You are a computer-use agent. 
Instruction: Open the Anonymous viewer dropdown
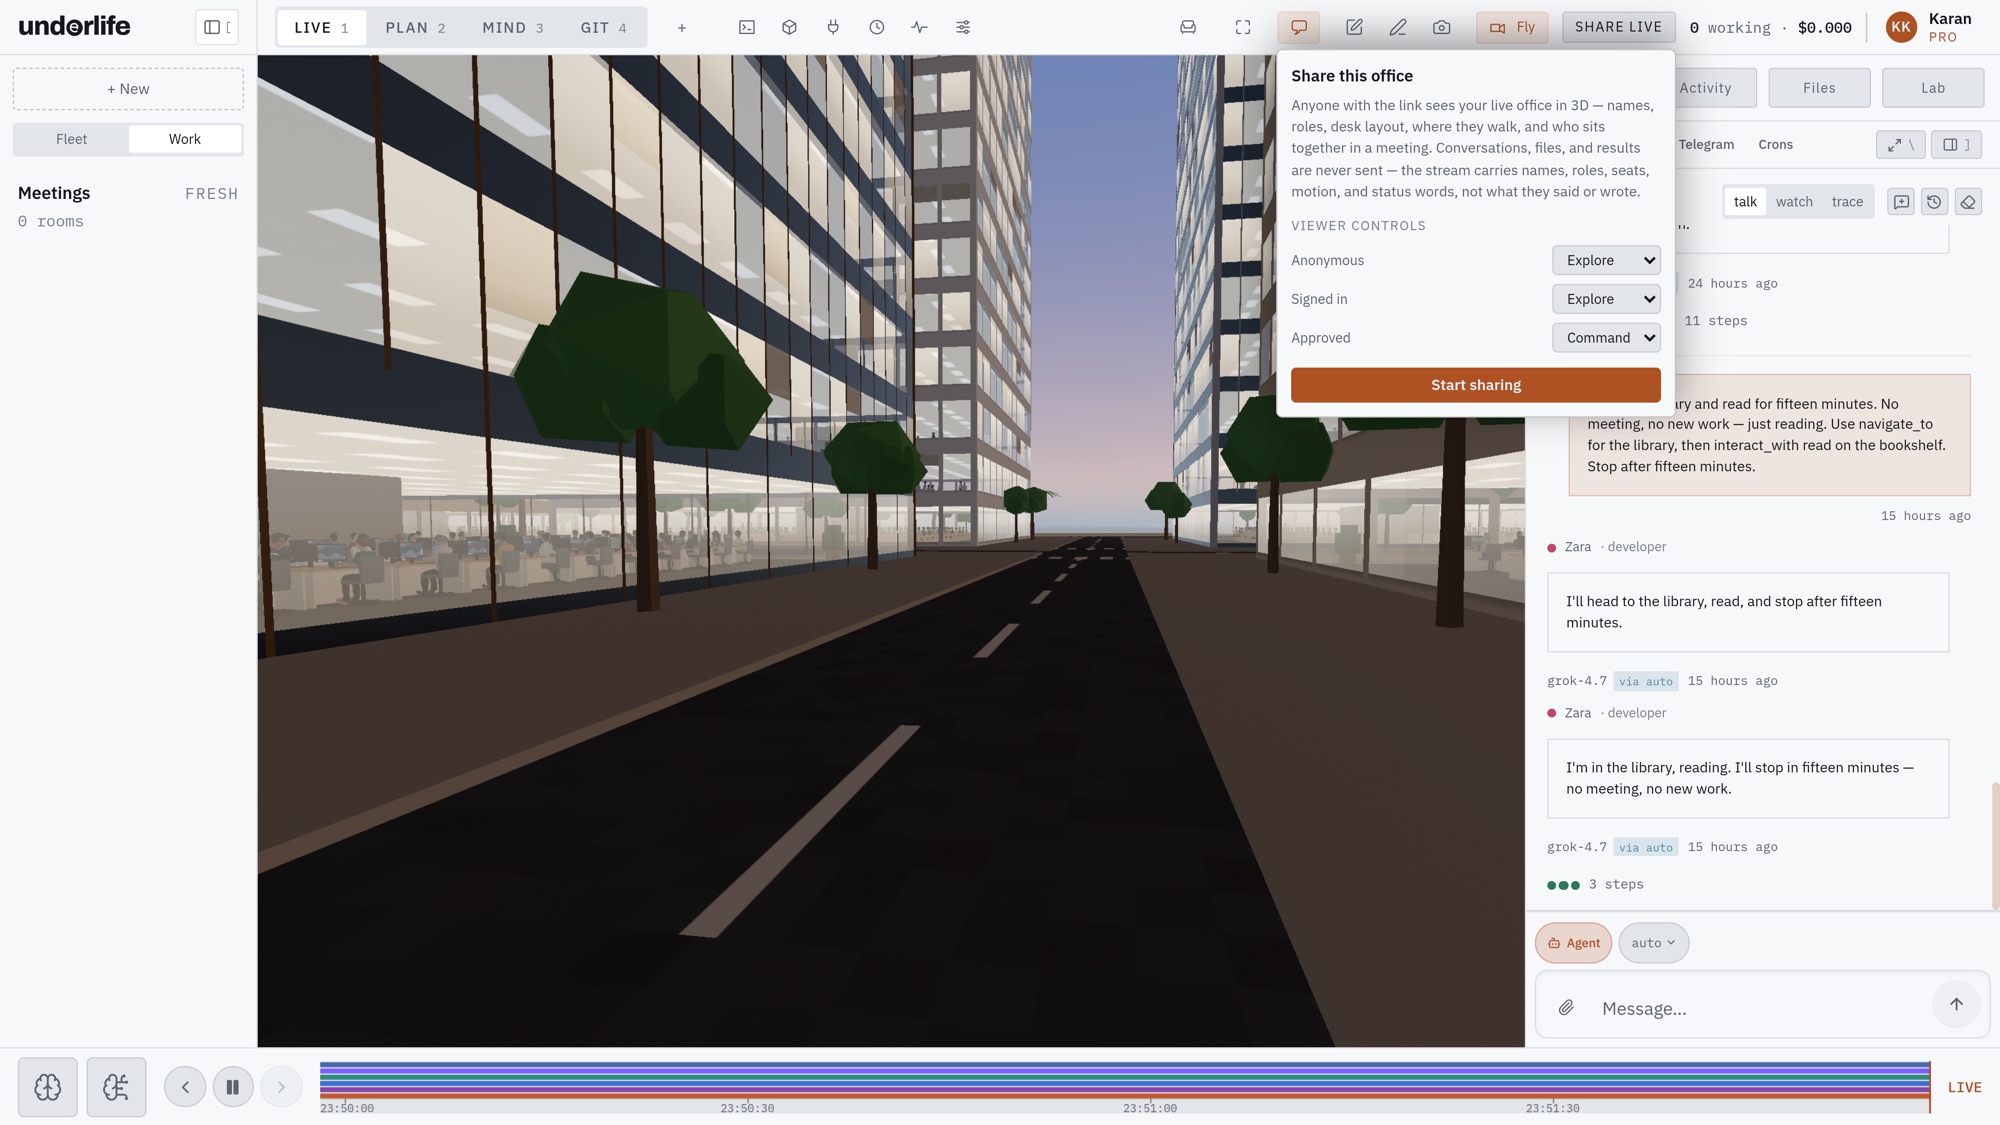[x=1606, y=260]
